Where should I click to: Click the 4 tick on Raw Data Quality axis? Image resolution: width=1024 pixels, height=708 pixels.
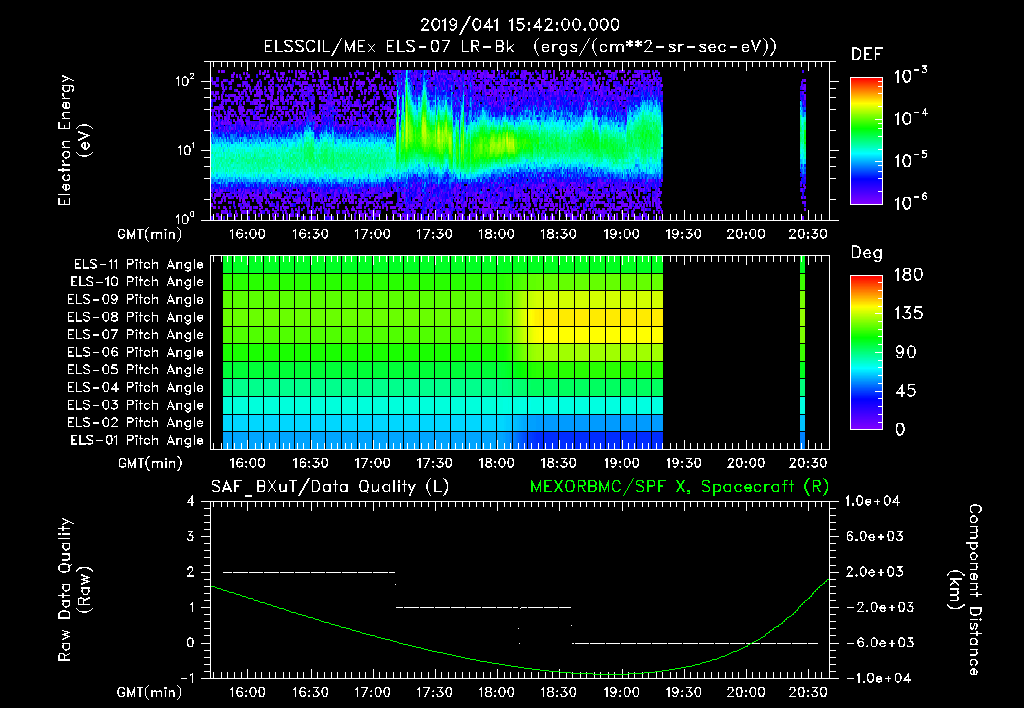(191, 501)
